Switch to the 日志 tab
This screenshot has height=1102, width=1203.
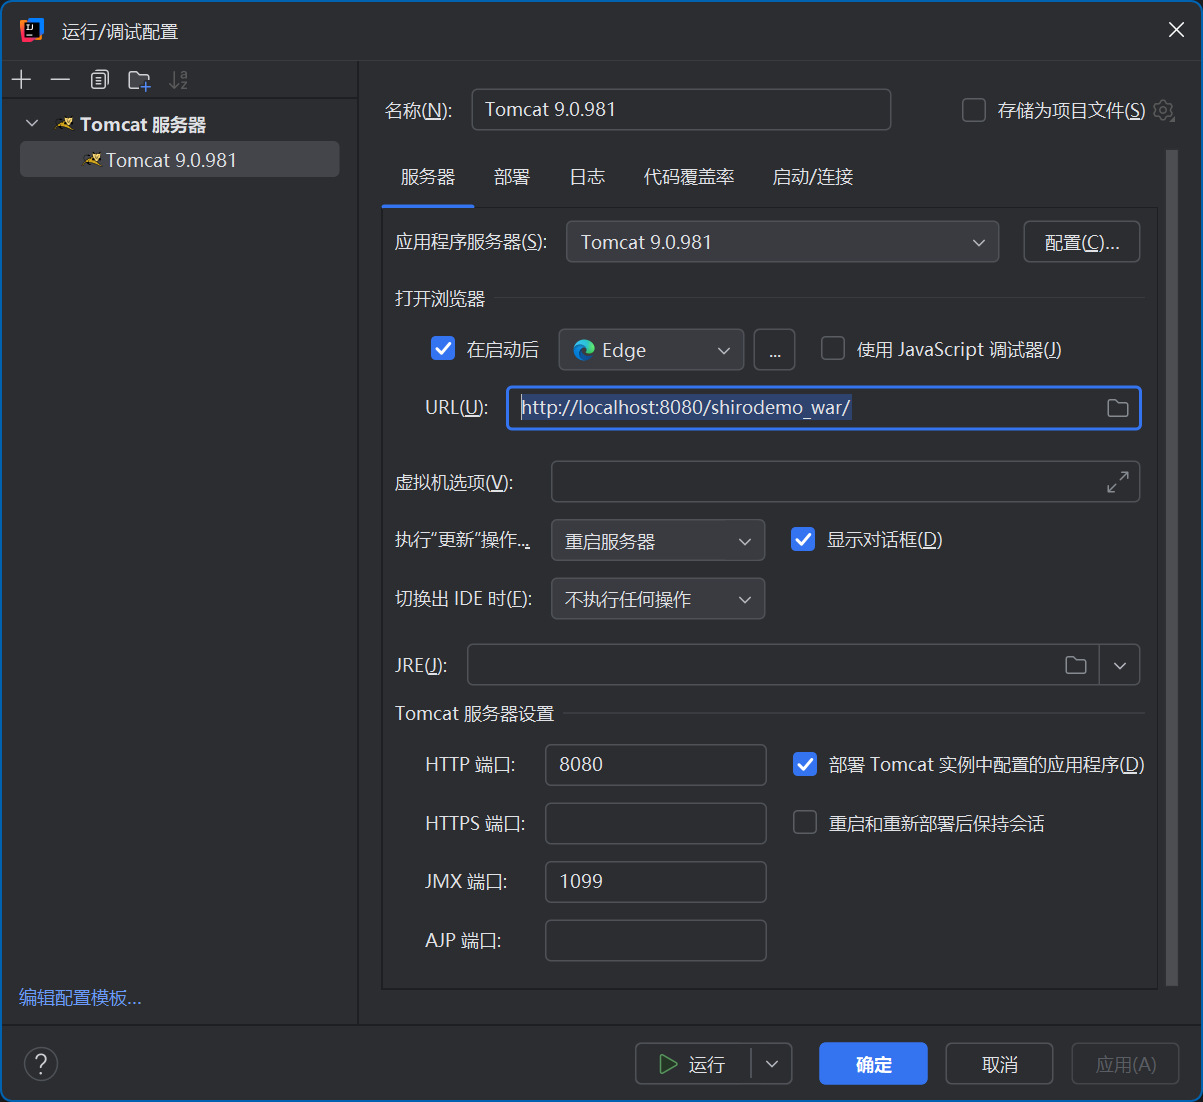[x=587, y=177]
